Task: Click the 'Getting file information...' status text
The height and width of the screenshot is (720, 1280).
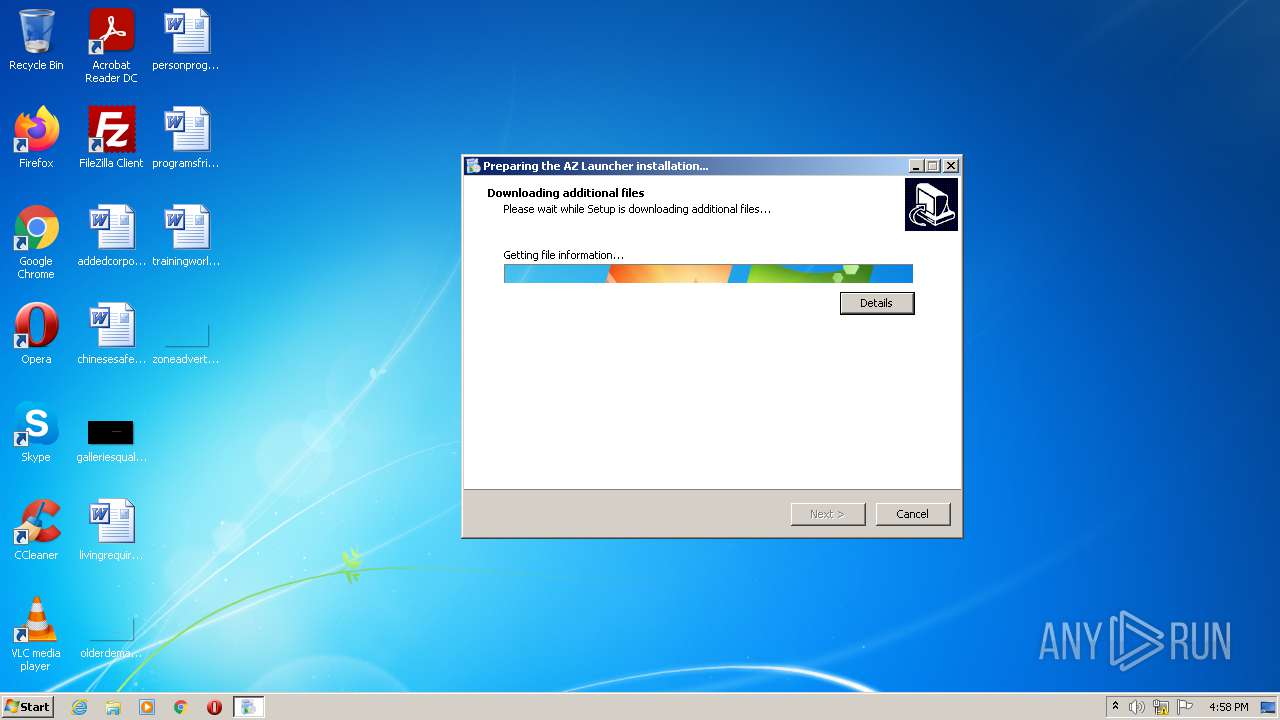Action: pyautogui.click(x=563, y=255)
